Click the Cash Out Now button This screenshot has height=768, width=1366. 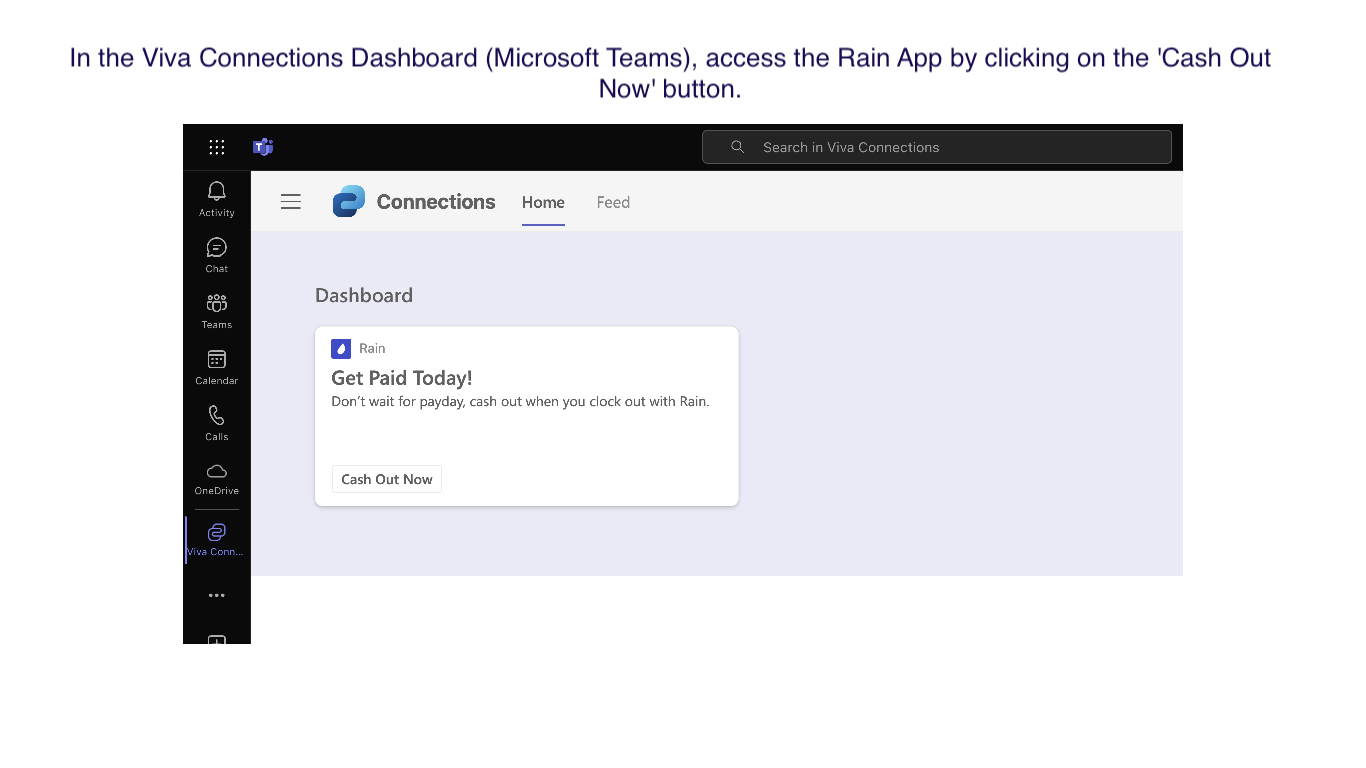point(387,479)
